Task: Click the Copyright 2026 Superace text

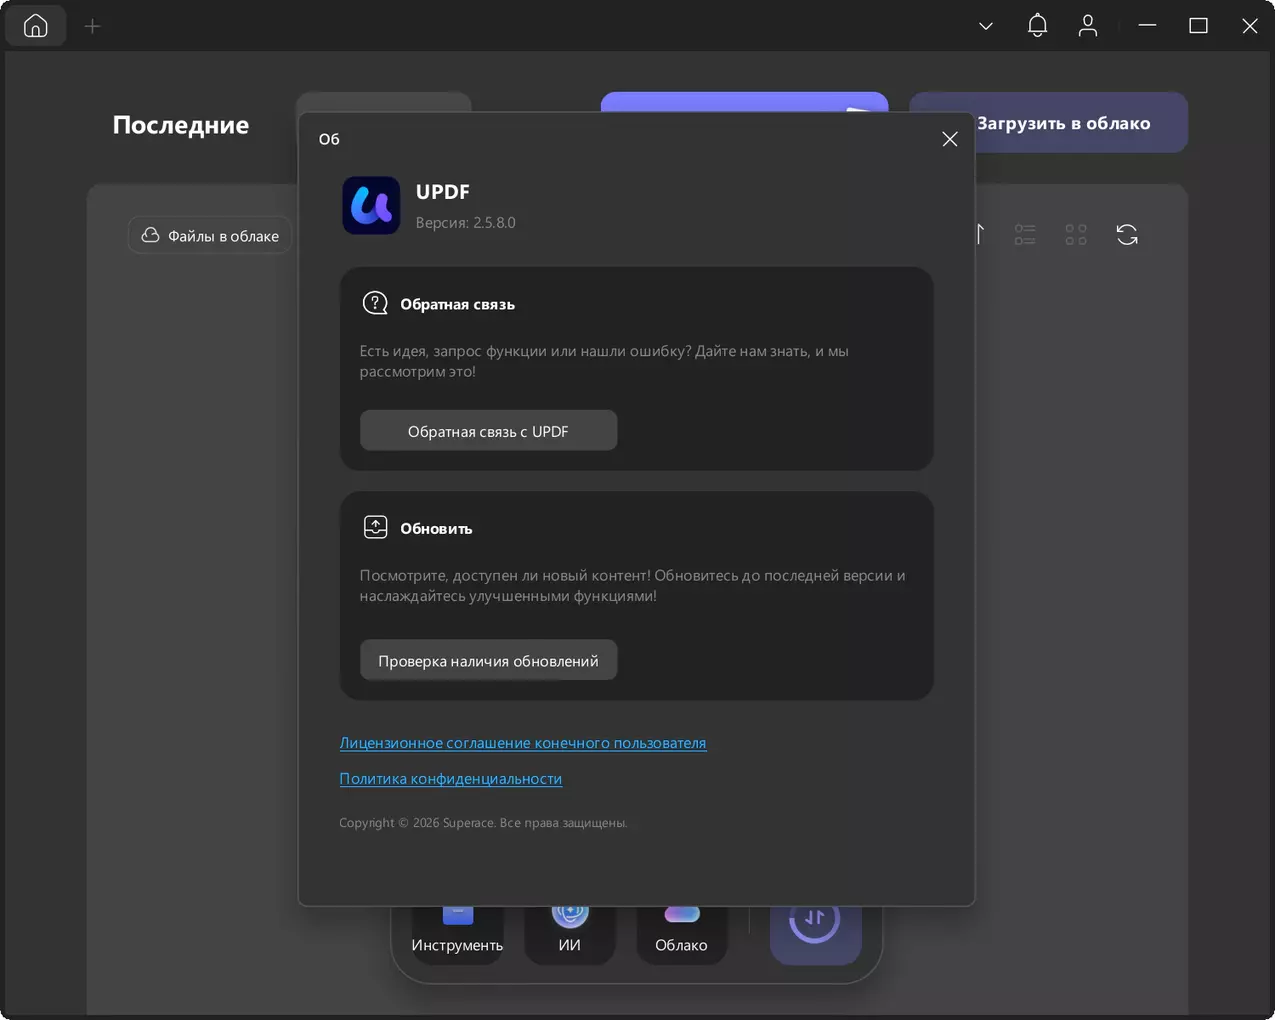Action: click(483, 823)
